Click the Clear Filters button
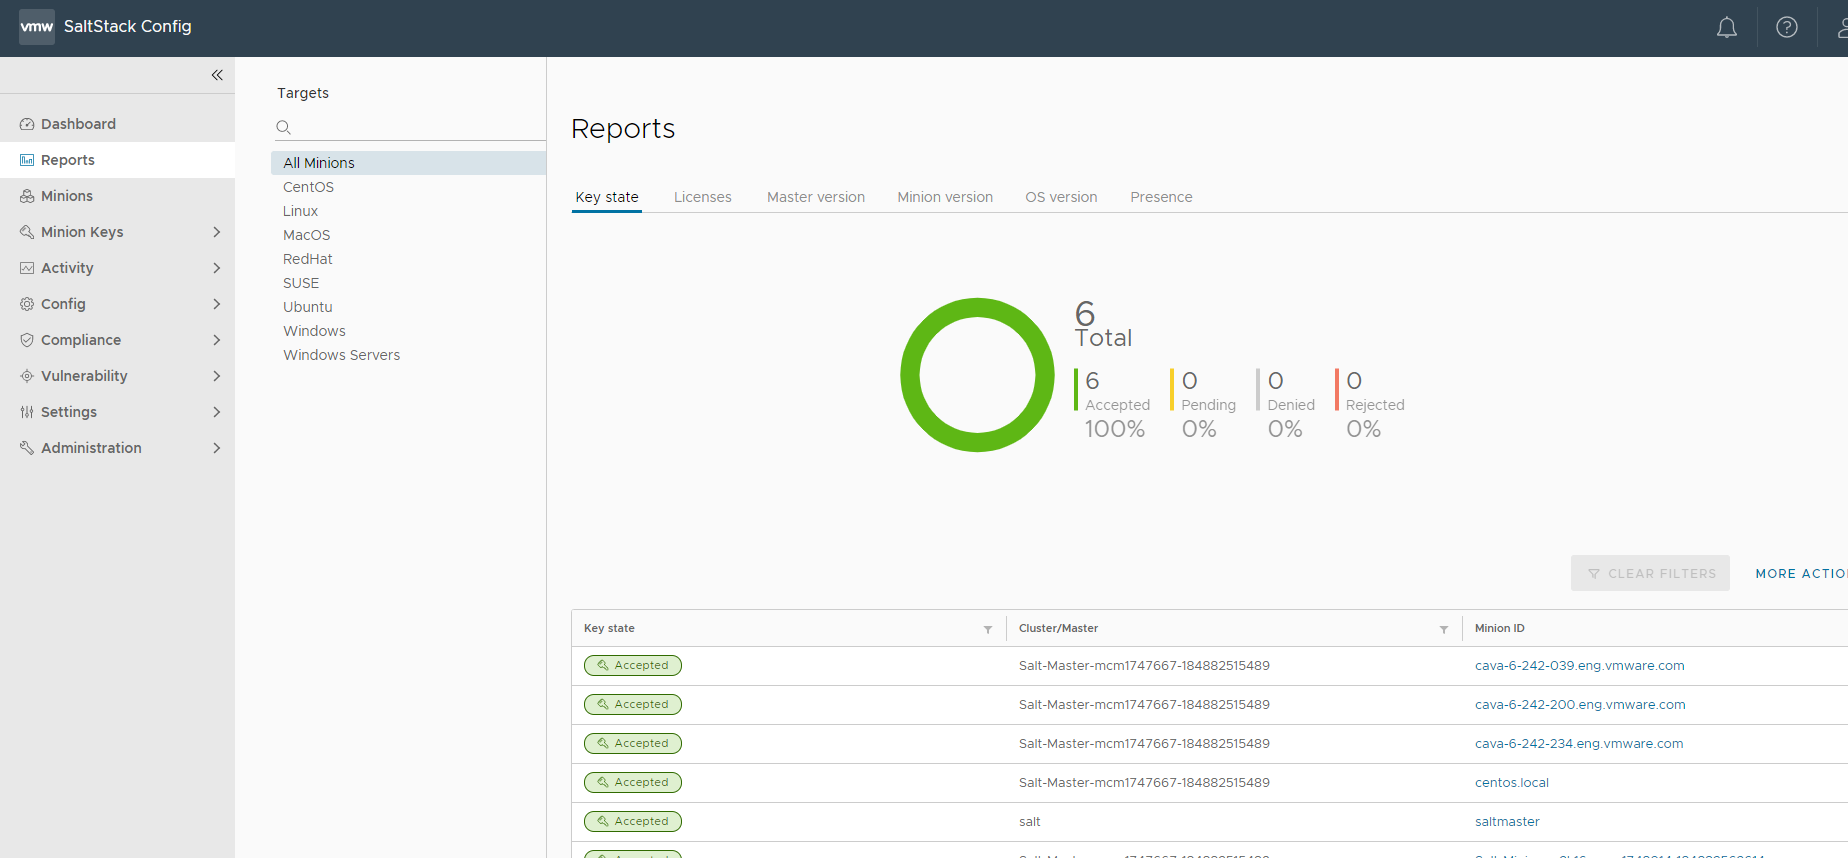This screenshot has height=858, width=1848. coord(1650,573)
